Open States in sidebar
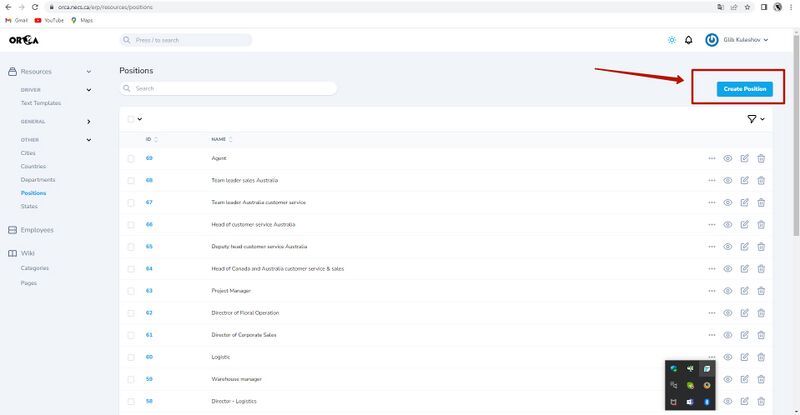The height and width of the screenshot is (415, 800). pyautogui.click(x=29, y=206)
